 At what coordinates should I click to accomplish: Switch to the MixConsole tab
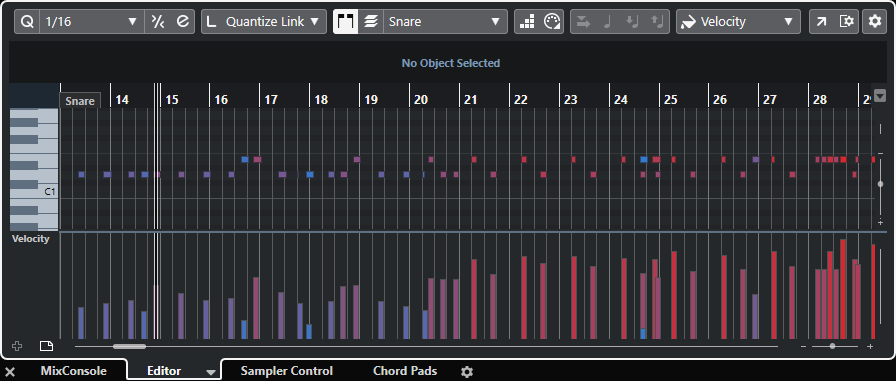coord(74,371)
